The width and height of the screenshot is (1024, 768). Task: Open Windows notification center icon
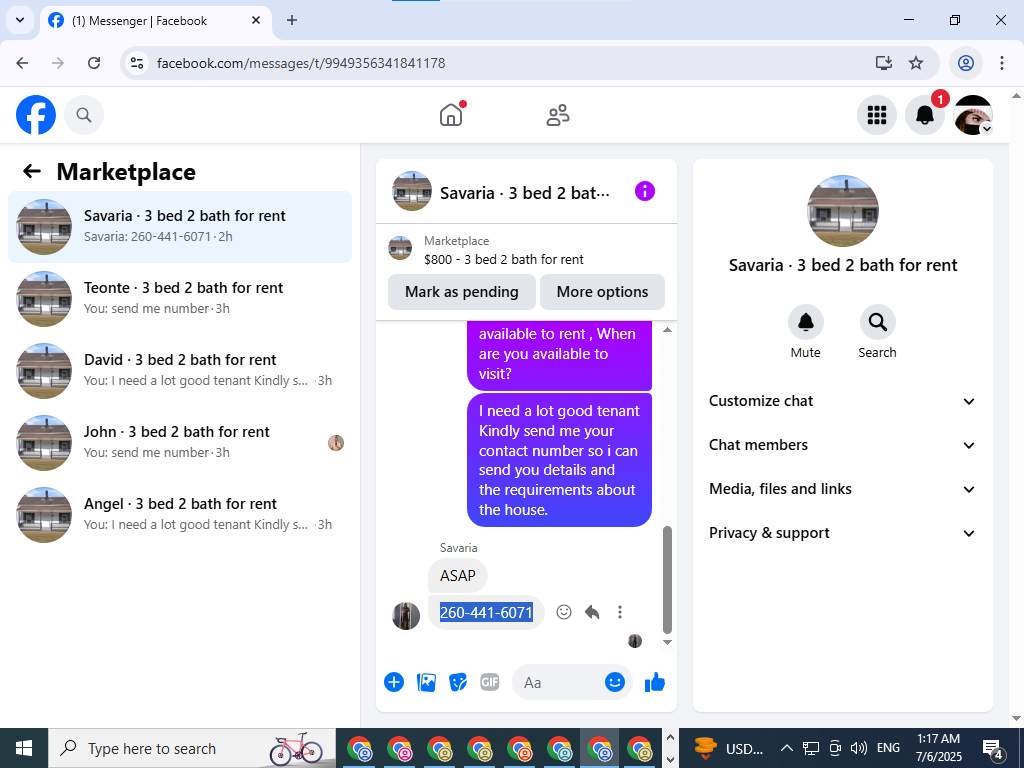[x=993, y=748]
